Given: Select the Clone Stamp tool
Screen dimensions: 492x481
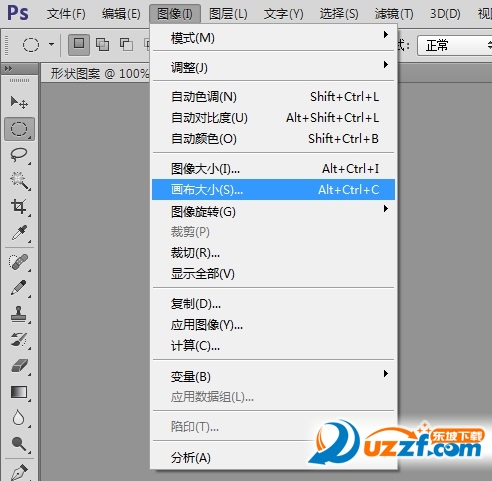Looking at the screenshot, I should tap(19, 314).
